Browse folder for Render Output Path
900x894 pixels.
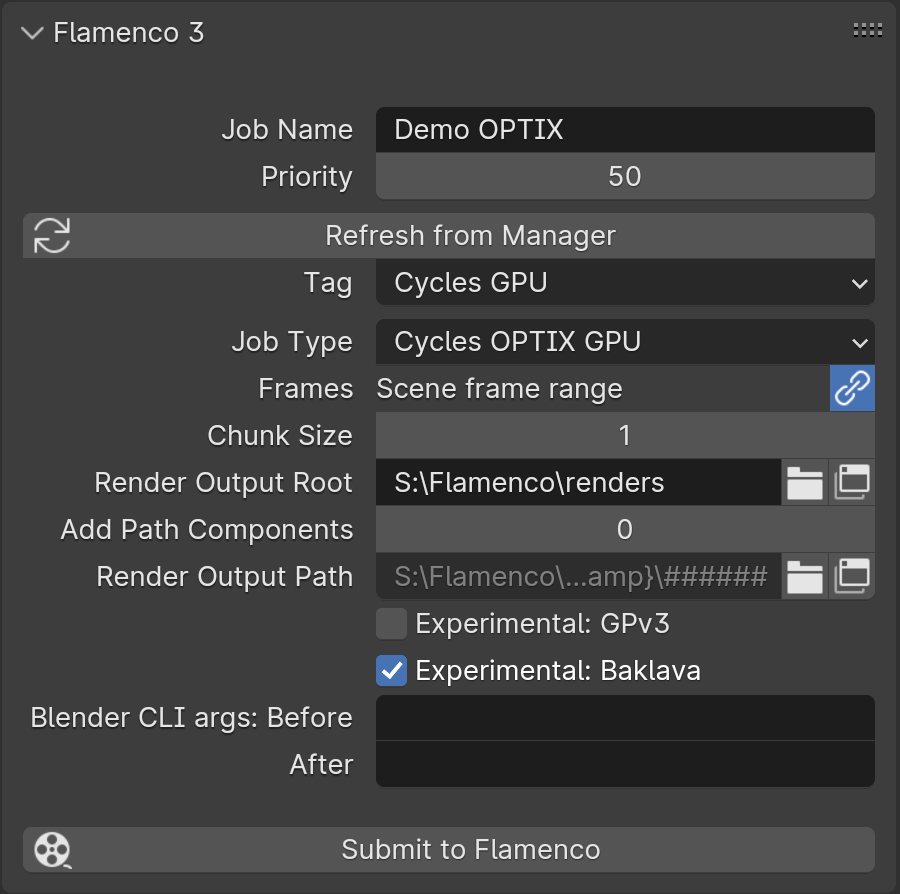click(804, 577)
